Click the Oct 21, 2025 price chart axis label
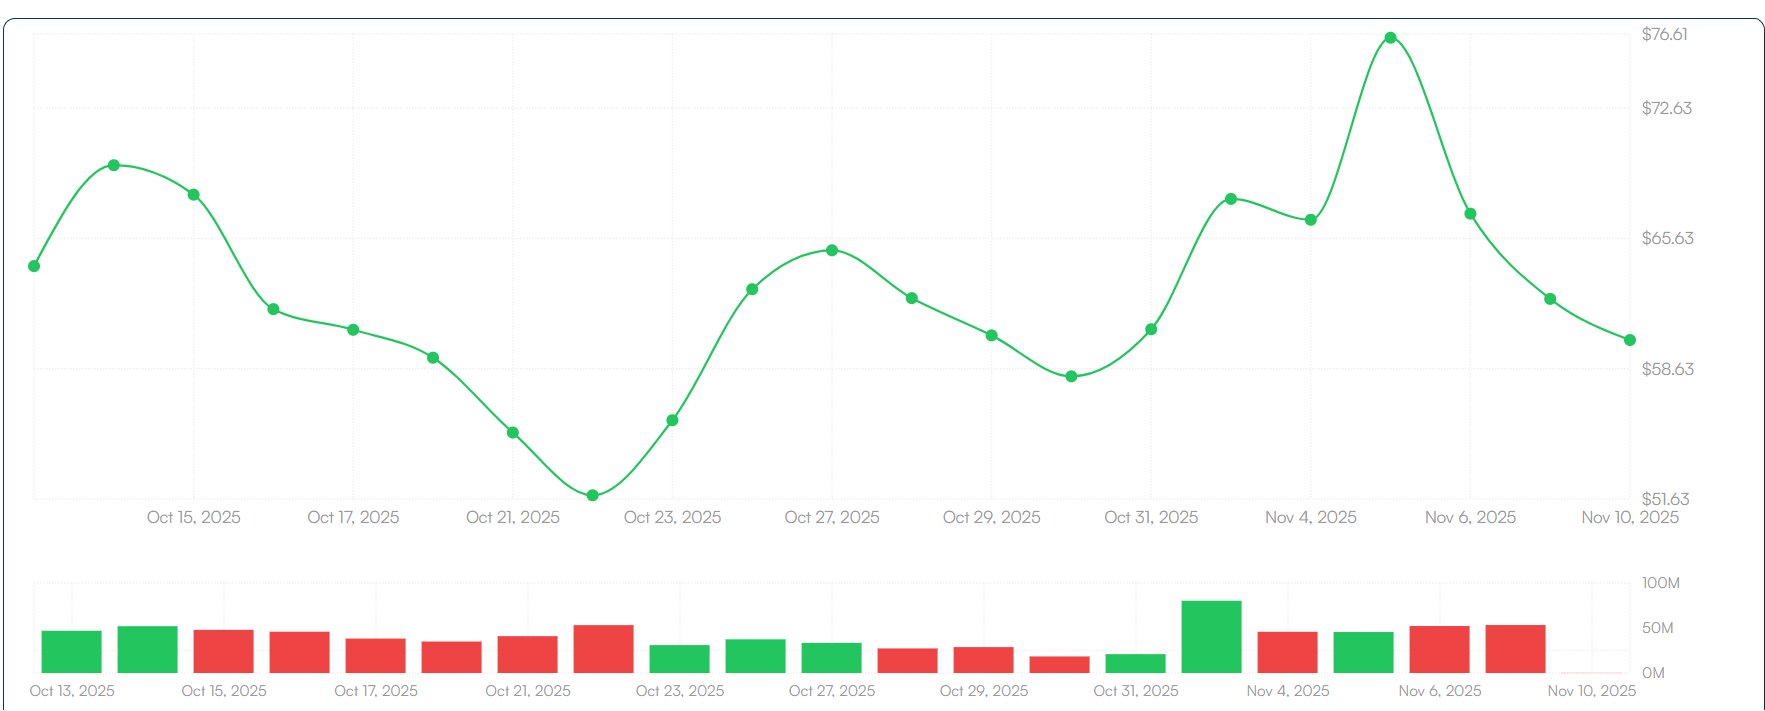The height and width of the screenshot is (711, 1765). tap(513, 517)
